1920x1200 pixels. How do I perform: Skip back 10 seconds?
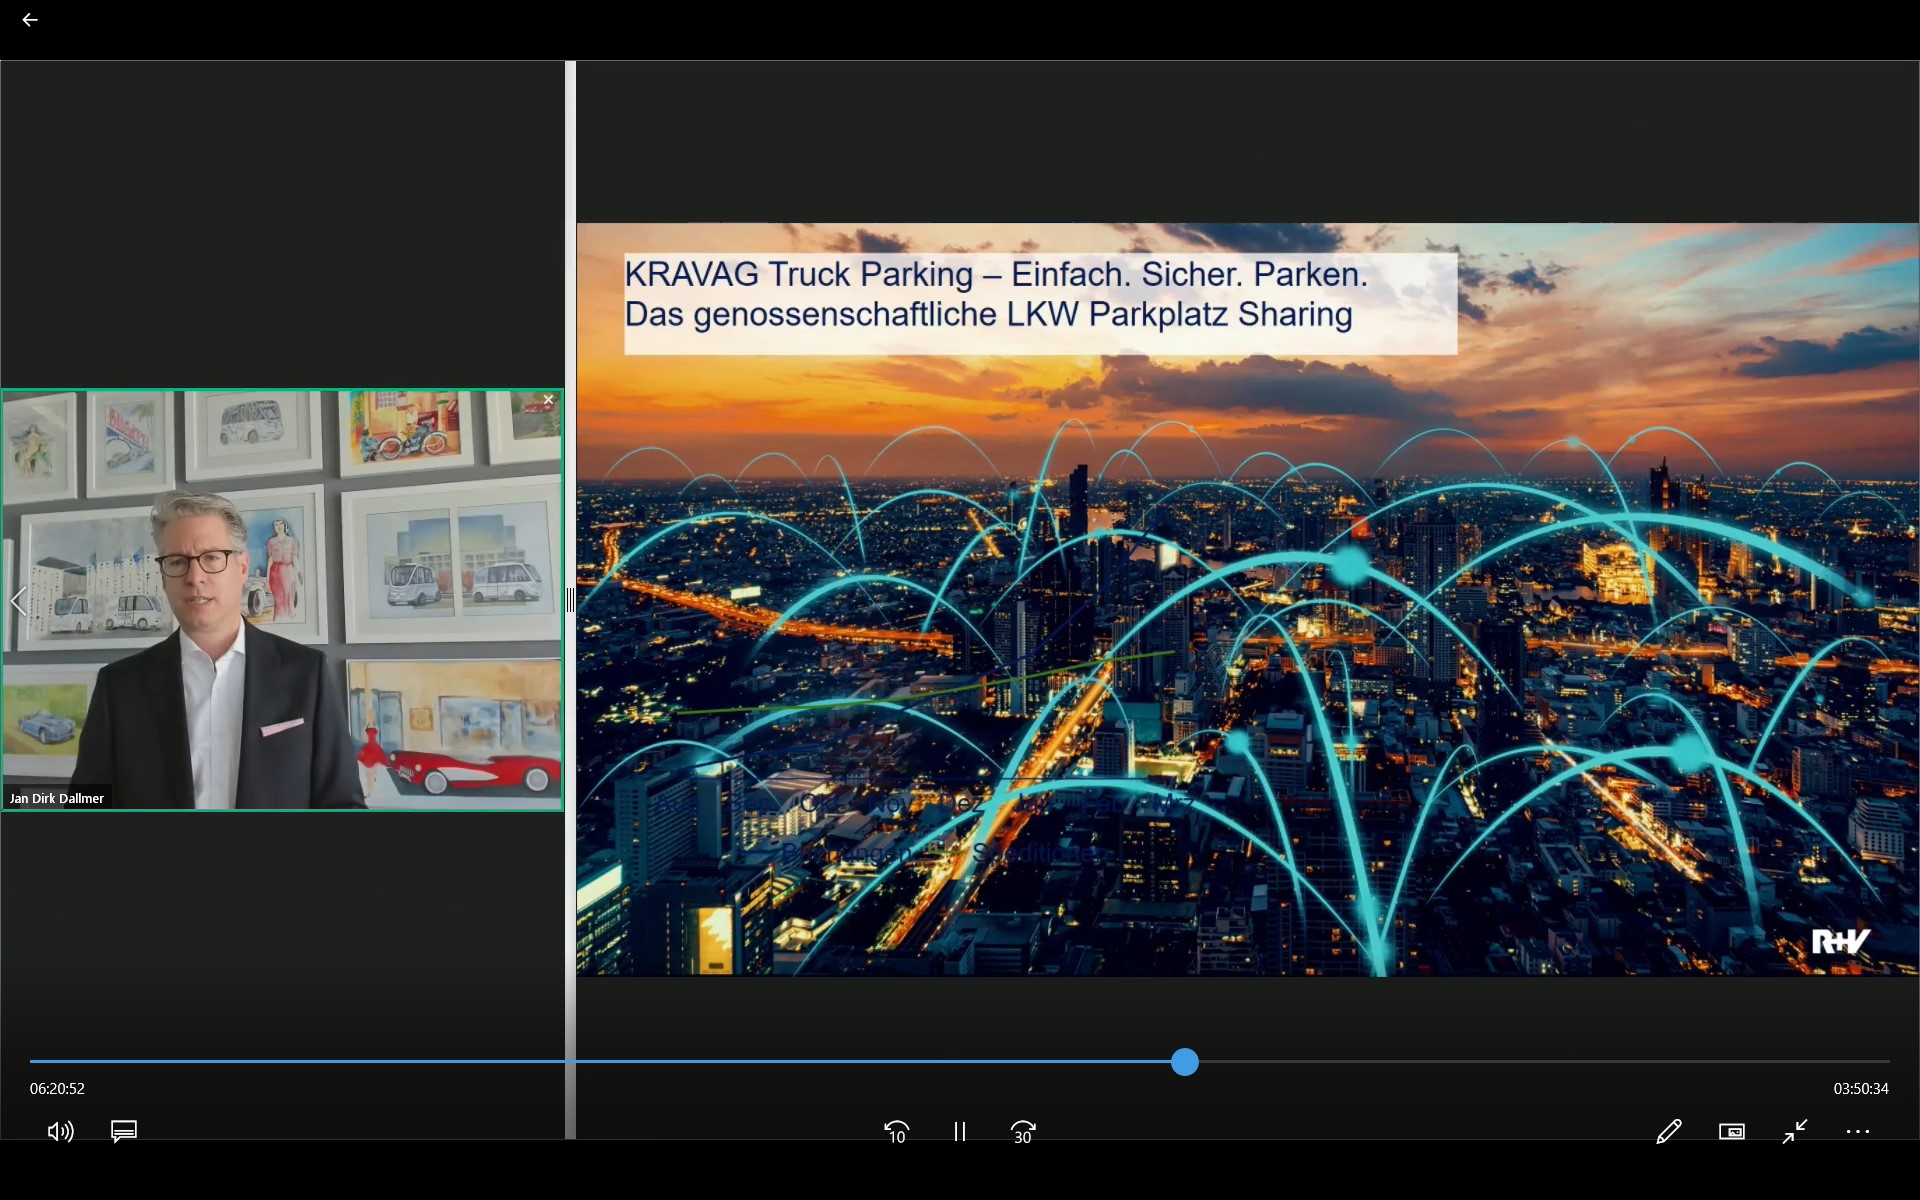click(x=896, y=1132)
